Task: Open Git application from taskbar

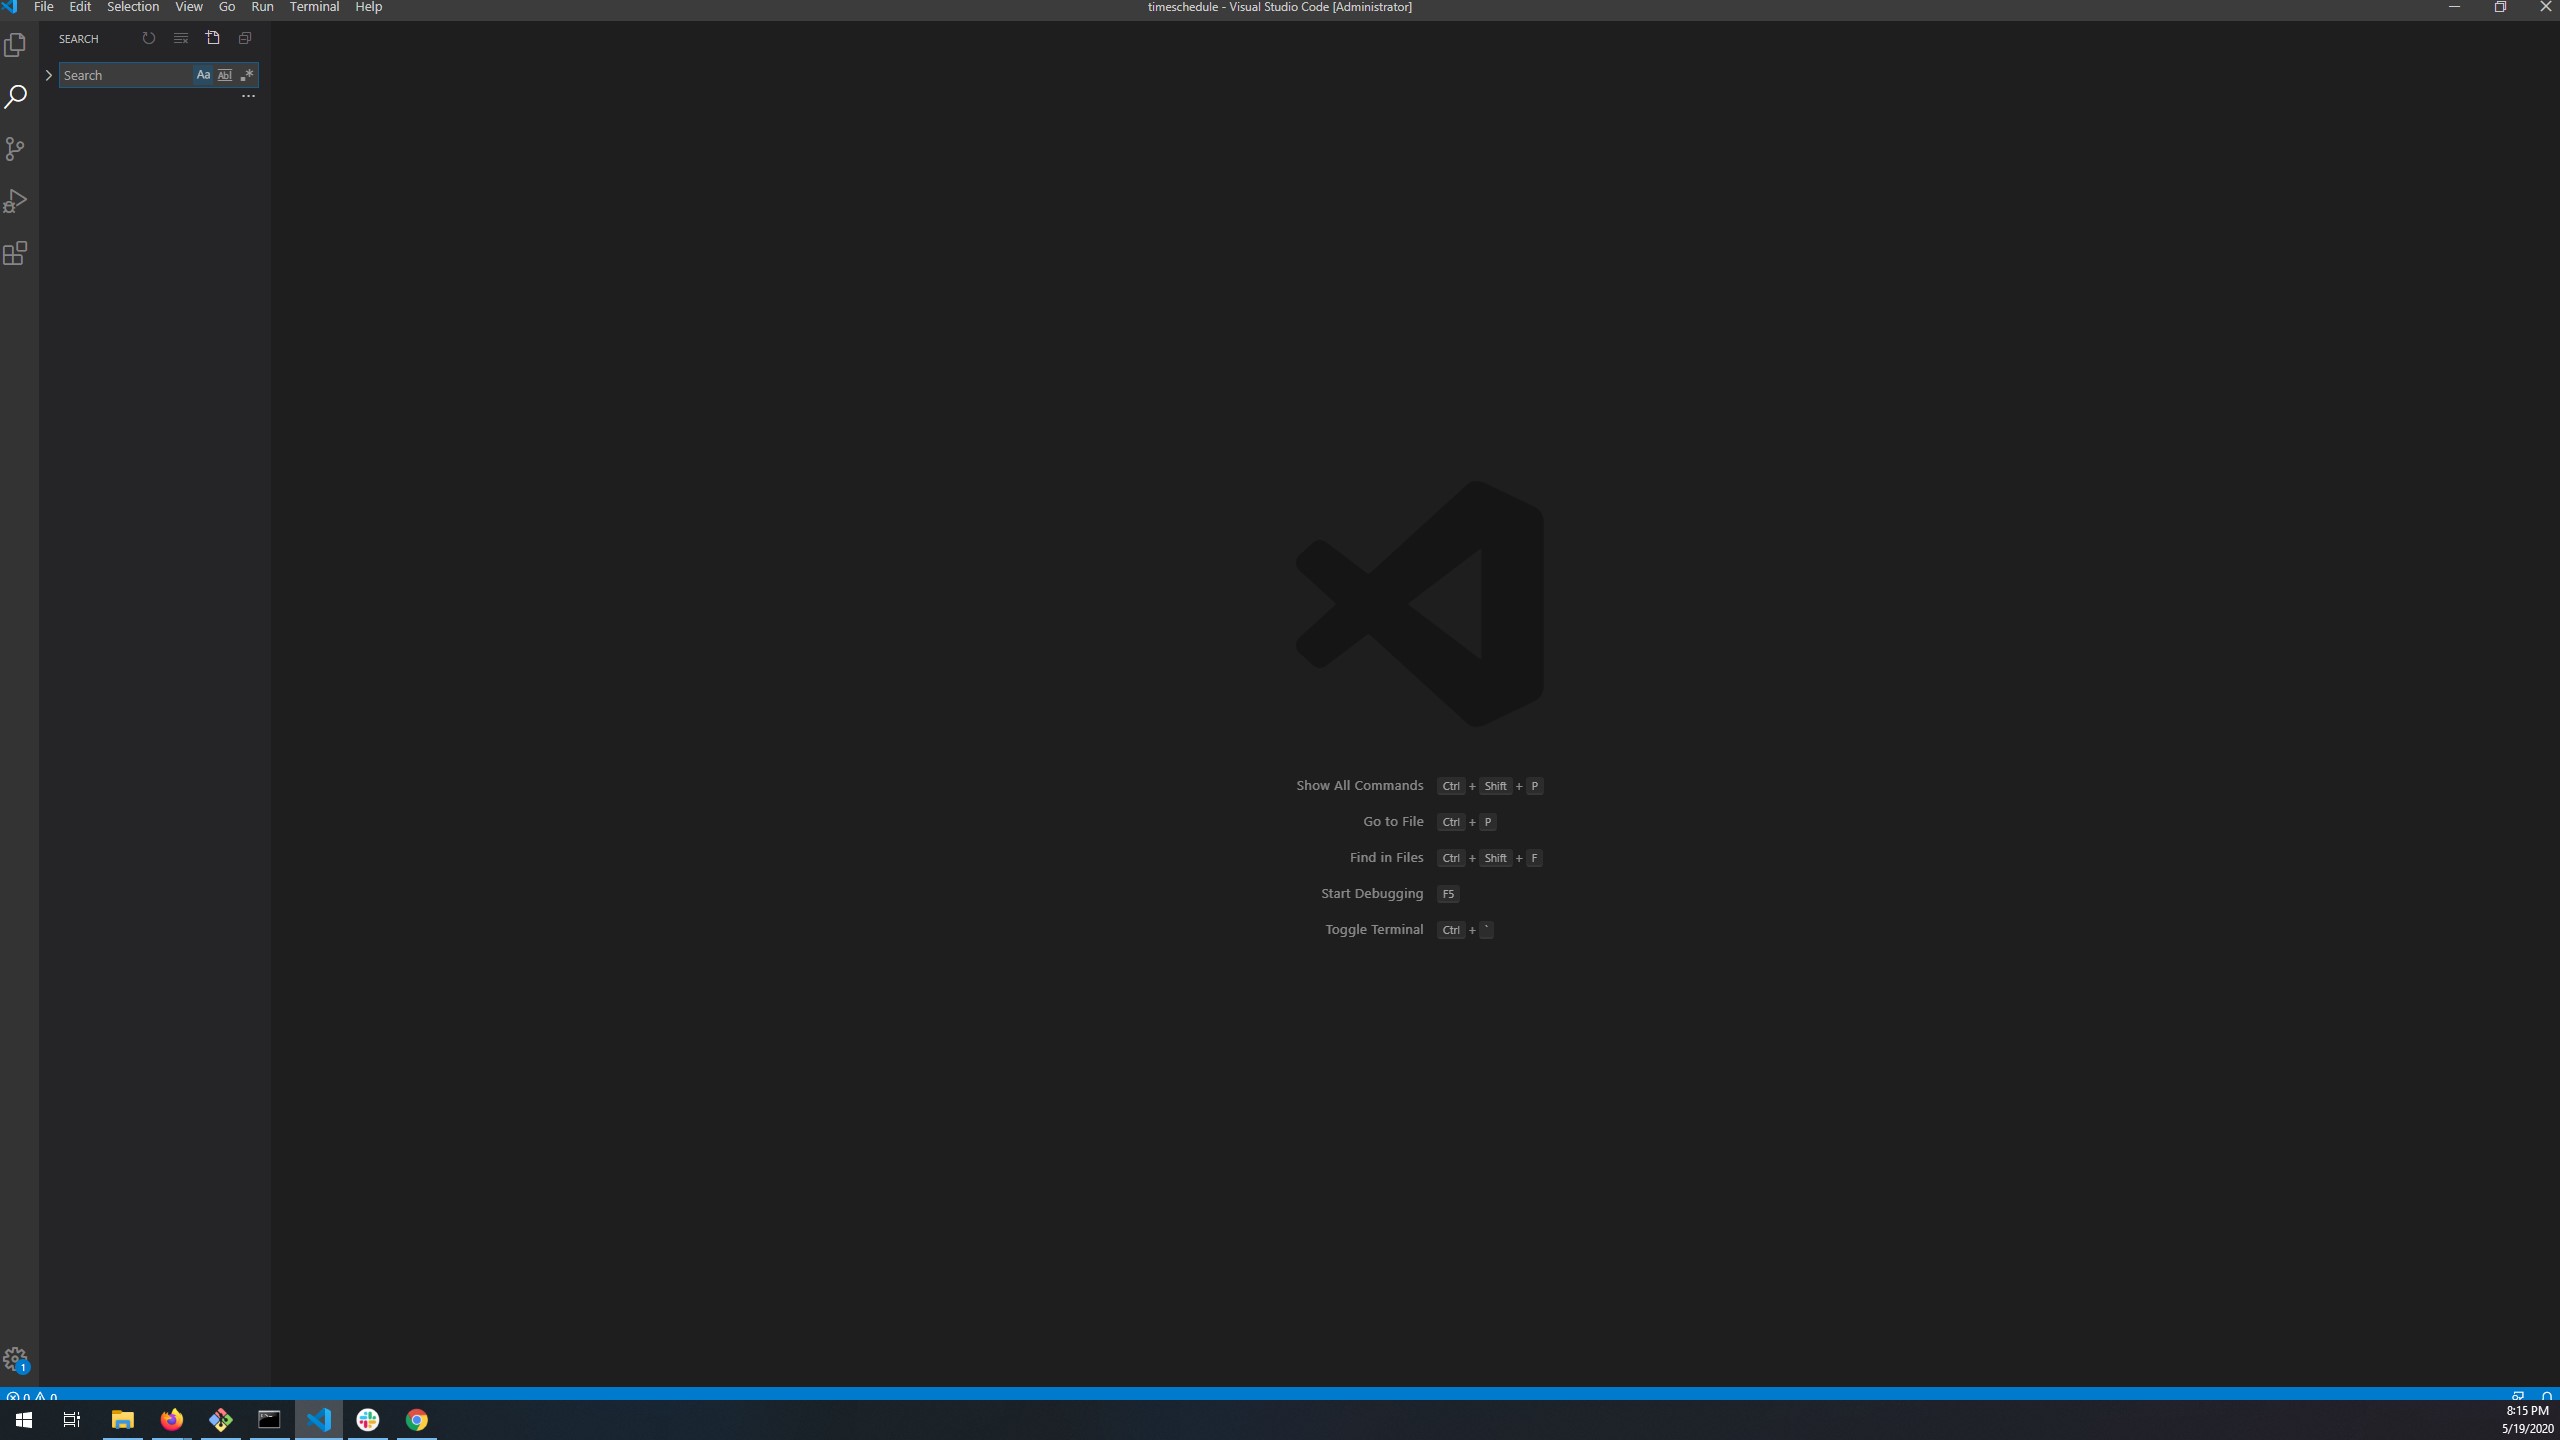Action: pyautogui.click(x=220, y=1420)
